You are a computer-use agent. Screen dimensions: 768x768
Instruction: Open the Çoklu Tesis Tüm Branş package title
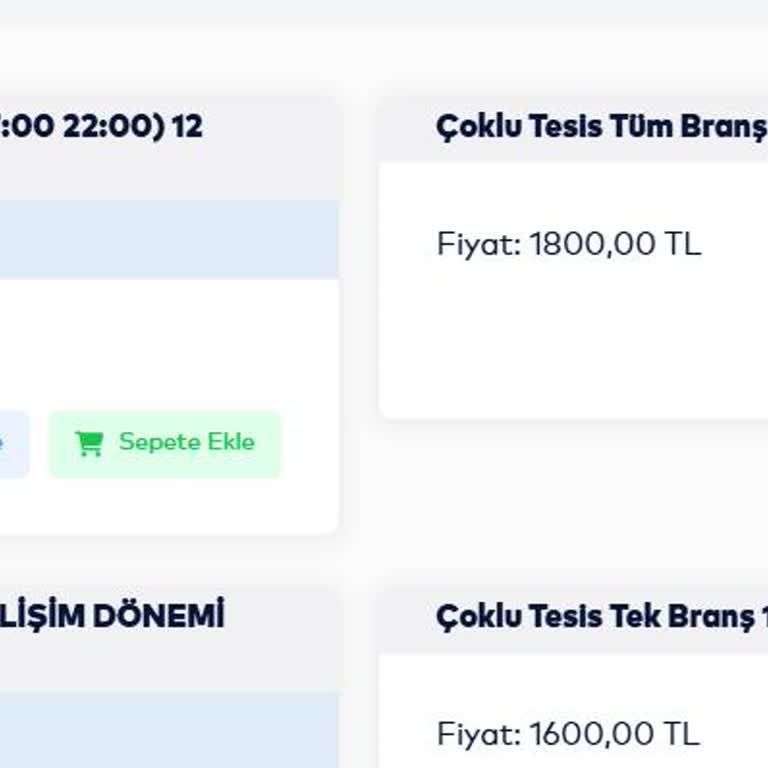click(600, 127)
